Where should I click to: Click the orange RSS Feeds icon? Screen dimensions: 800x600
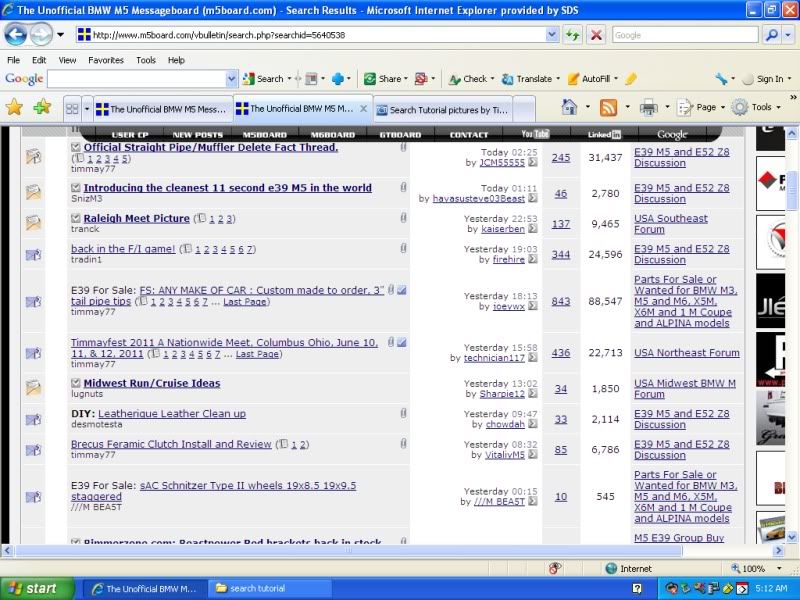608,108
